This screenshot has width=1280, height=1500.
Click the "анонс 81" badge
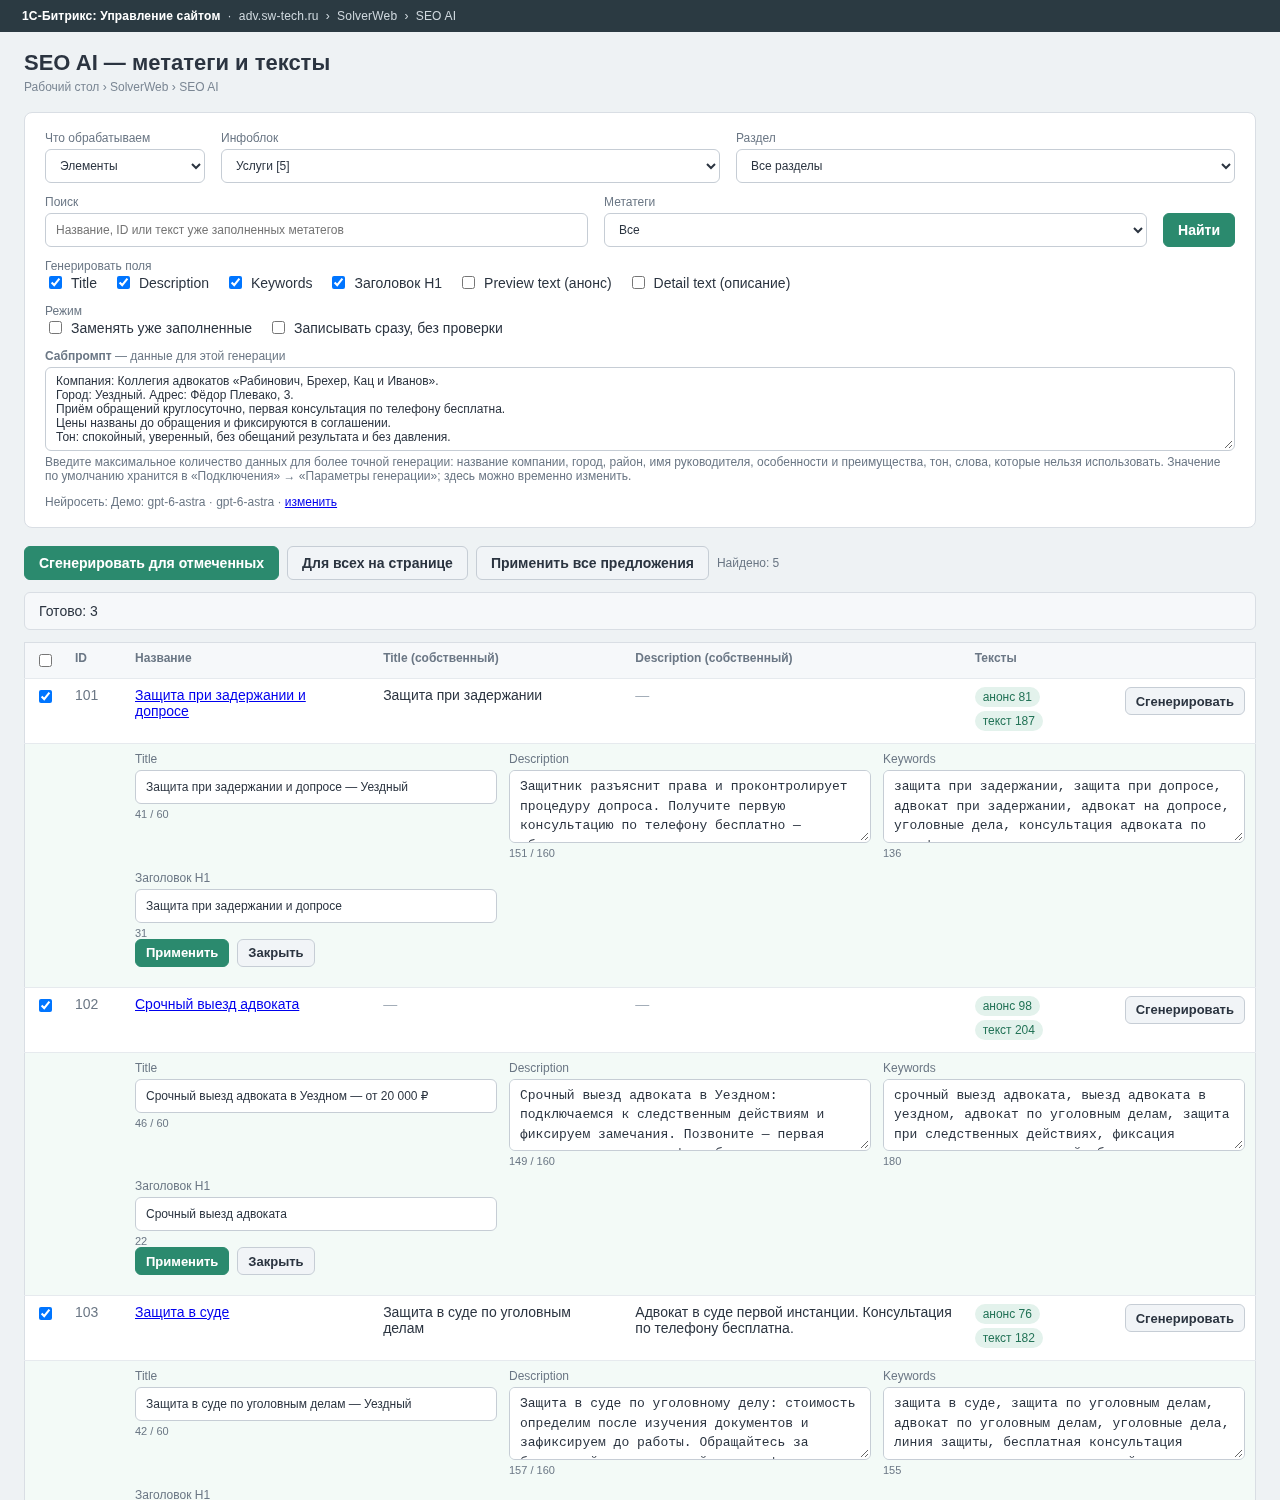(1007, 697)
